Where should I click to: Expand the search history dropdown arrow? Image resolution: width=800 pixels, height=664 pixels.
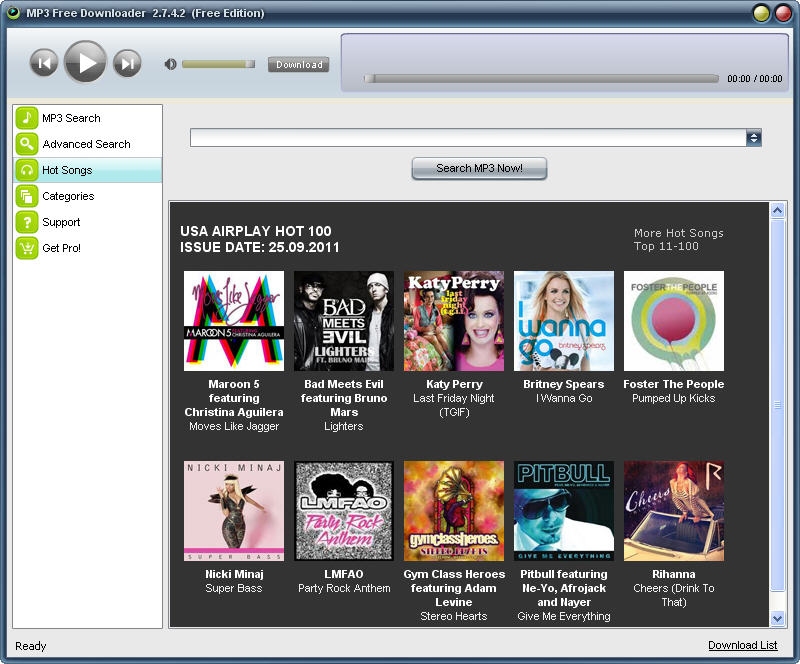(x=754, y=138)
